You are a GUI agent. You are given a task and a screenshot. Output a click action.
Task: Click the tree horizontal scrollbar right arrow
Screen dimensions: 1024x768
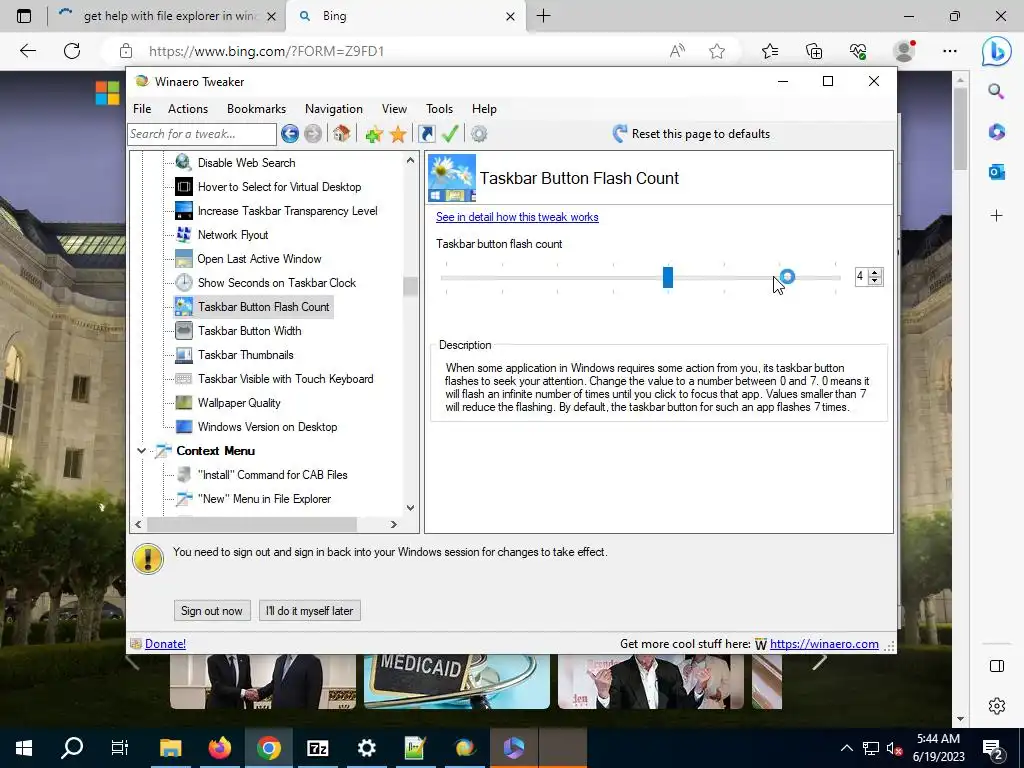(393, 524)
